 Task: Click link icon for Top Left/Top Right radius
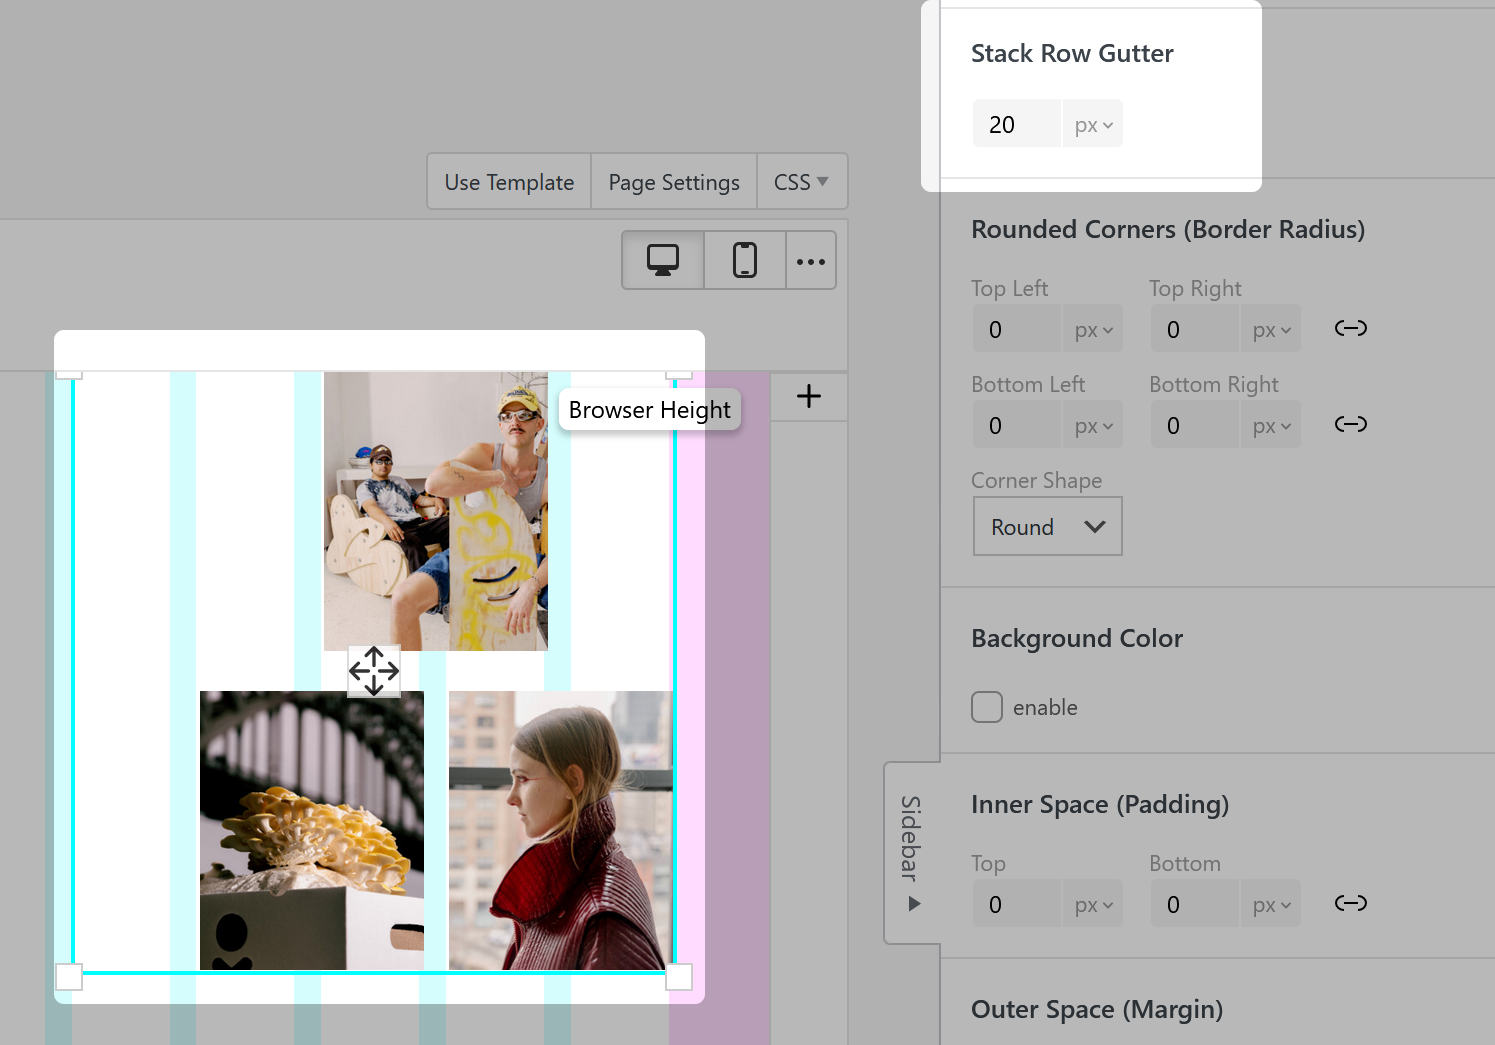tap(1350, 329)
